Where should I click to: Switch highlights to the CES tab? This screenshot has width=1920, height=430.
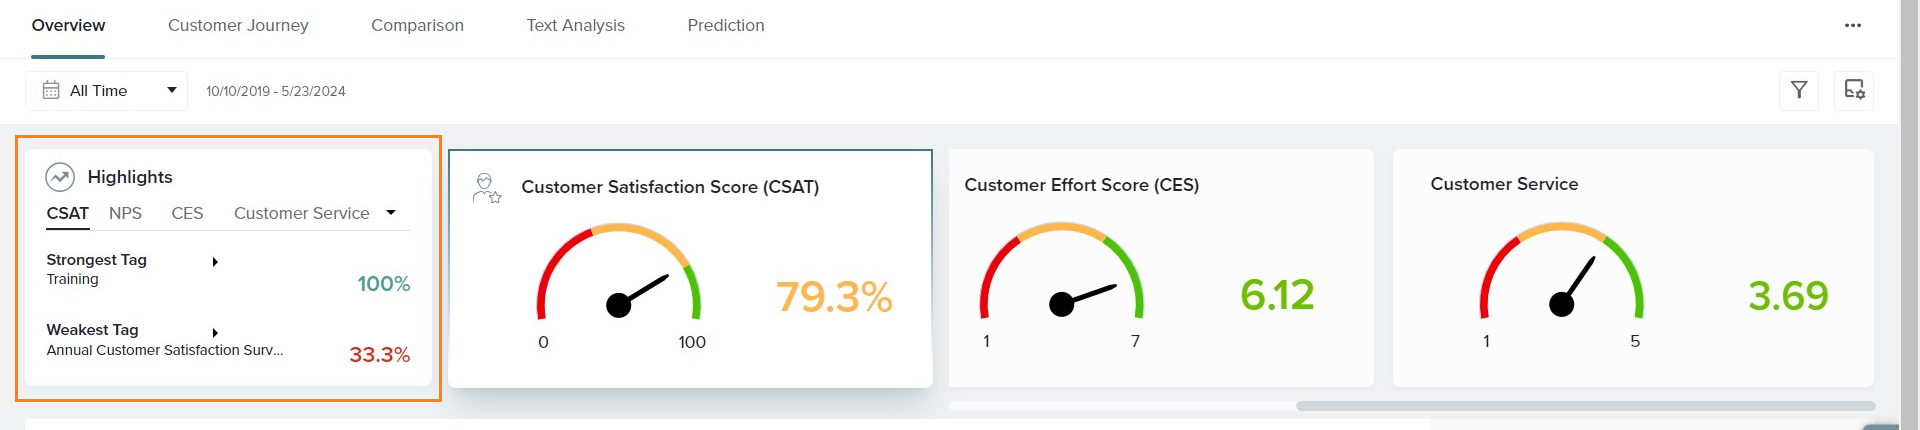click(187, 213)
